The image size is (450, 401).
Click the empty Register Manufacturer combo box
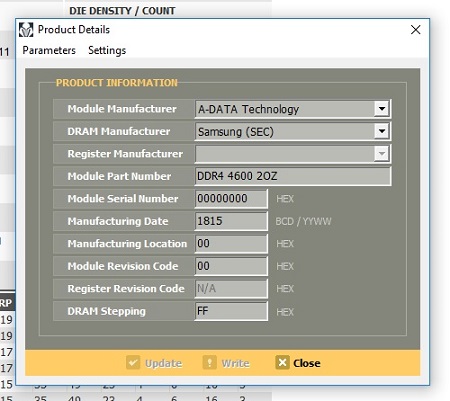(x=292, y=154)
